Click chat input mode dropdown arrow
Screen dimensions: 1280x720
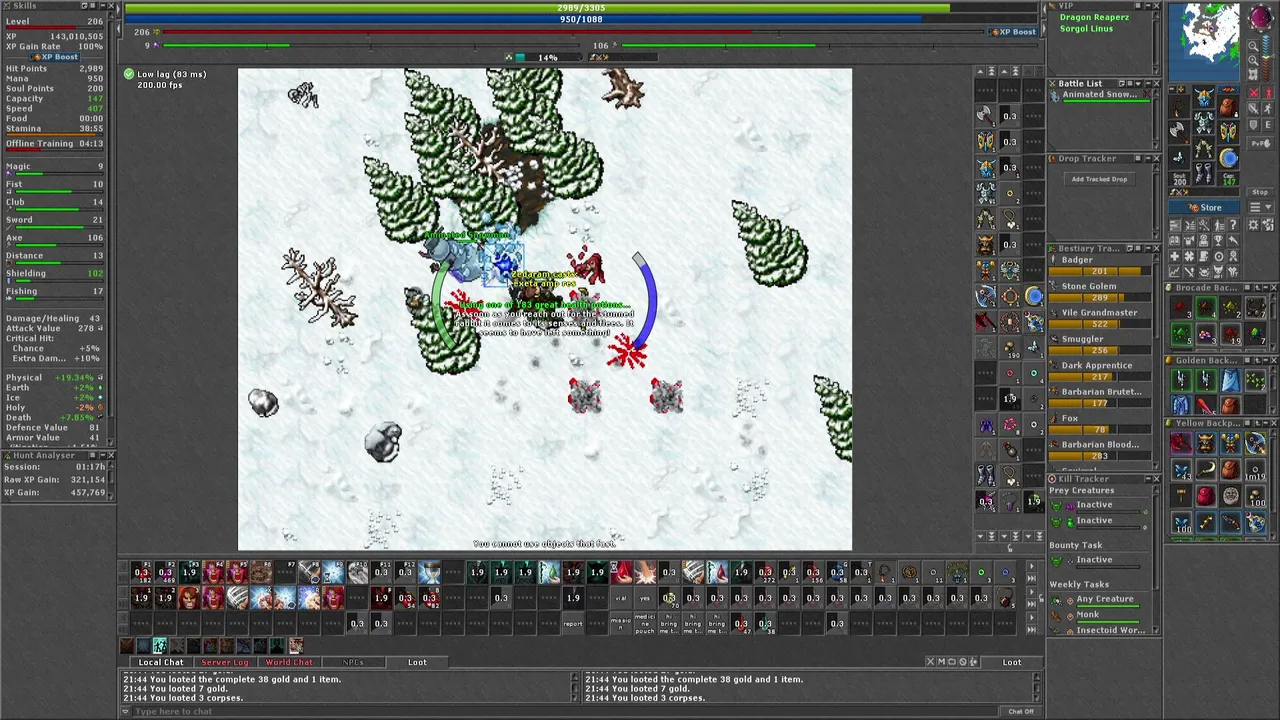[x=126, y=712]
